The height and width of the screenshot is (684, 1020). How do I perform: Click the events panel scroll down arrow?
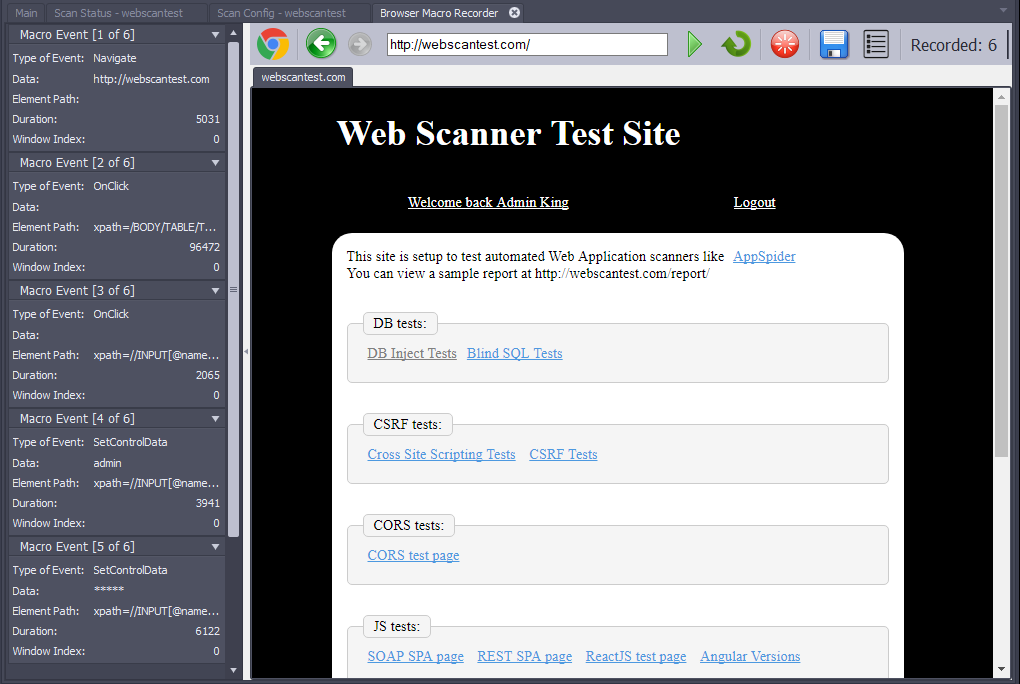[x=234, y=670]
